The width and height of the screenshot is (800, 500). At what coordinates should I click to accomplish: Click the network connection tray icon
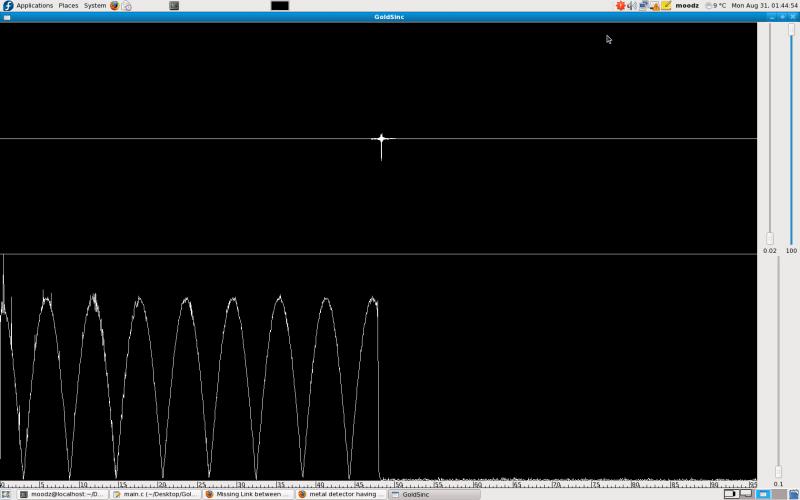pos(643,5)
